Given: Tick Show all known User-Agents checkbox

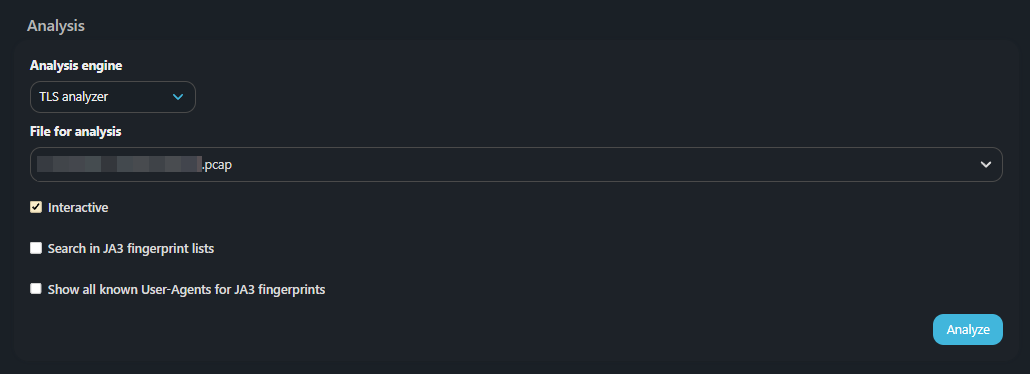Looking at the screenshot, I should tap(36, 289).
